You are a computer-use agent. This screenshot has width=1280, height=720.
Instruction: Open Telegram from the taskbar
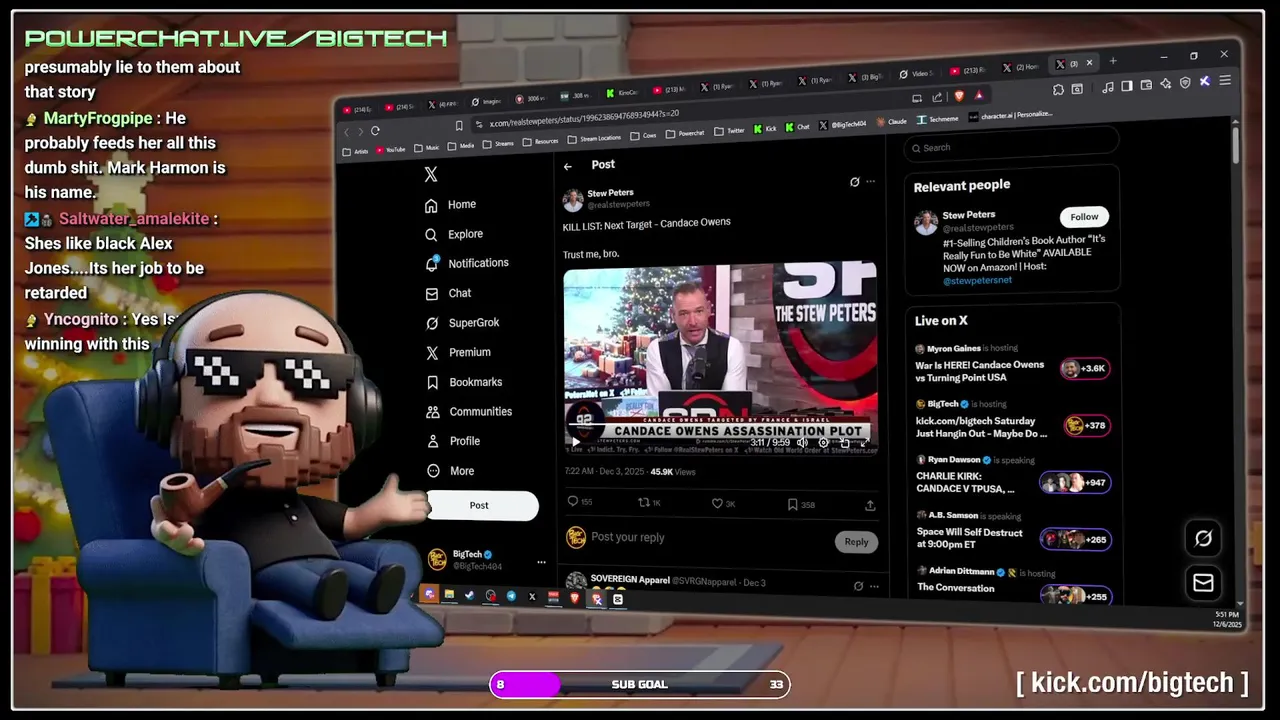click(511, 597)
